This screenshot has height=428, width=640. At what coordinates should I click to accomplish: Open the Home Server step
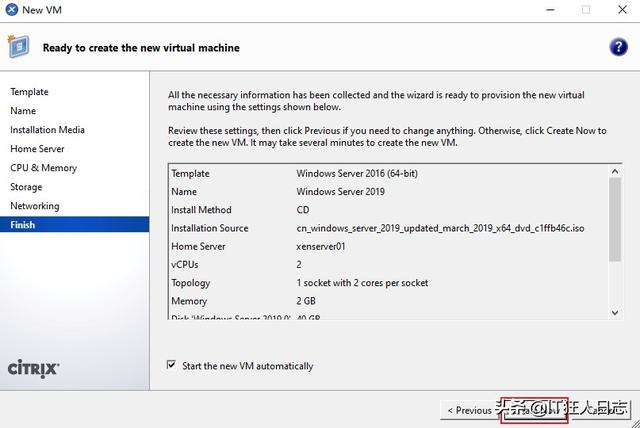(37, 149)
